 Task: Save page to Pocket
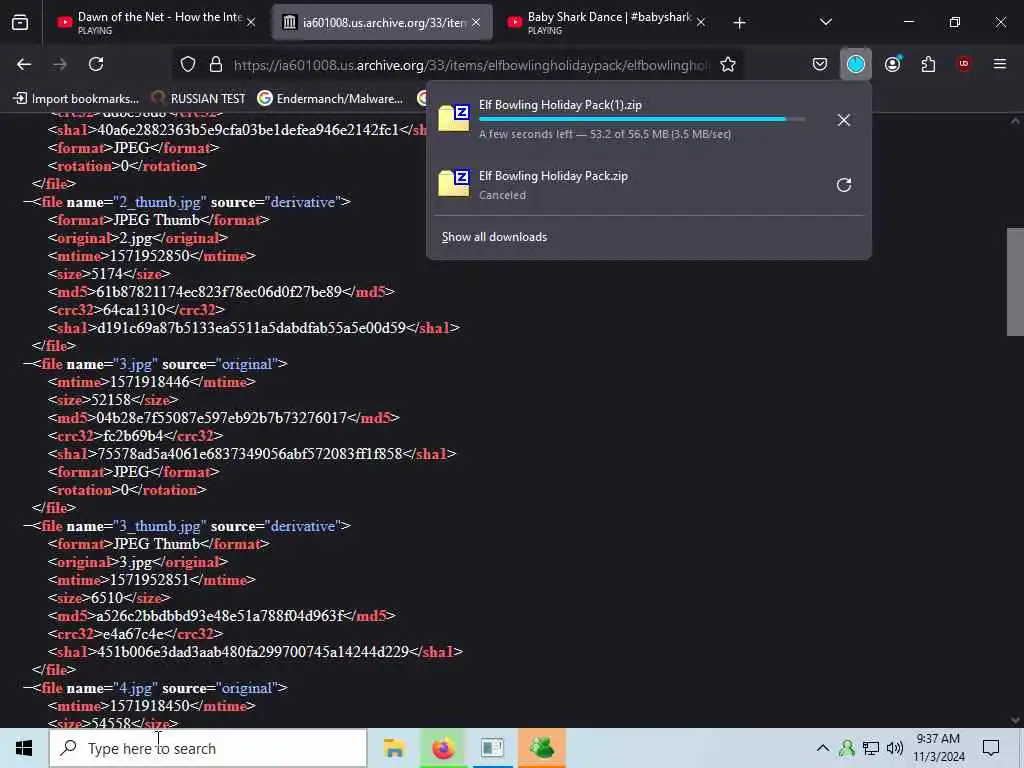point(820,64)
